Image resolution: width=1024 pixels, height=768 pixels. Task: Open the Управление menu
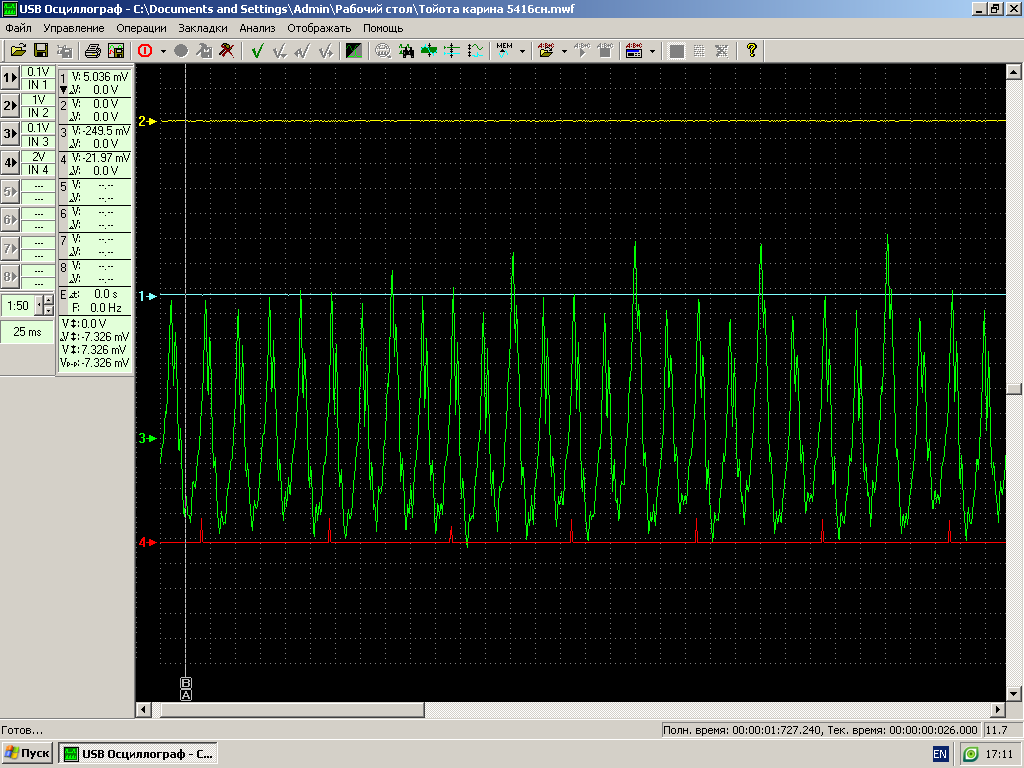(74, 28)
